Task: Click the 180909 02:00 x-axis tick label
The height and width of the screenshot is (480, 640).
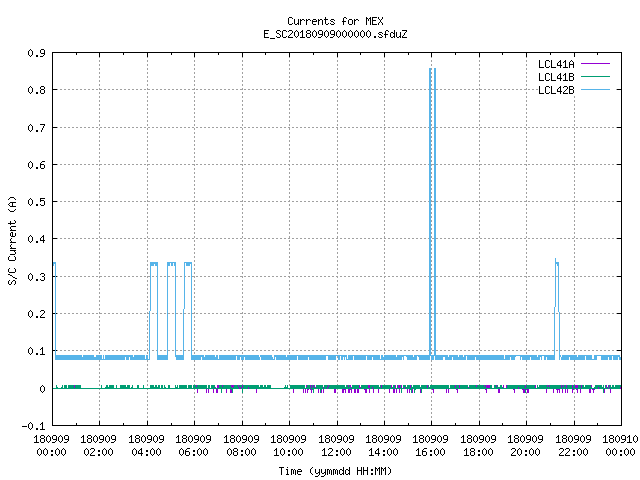Action: [x=98, y=446]
